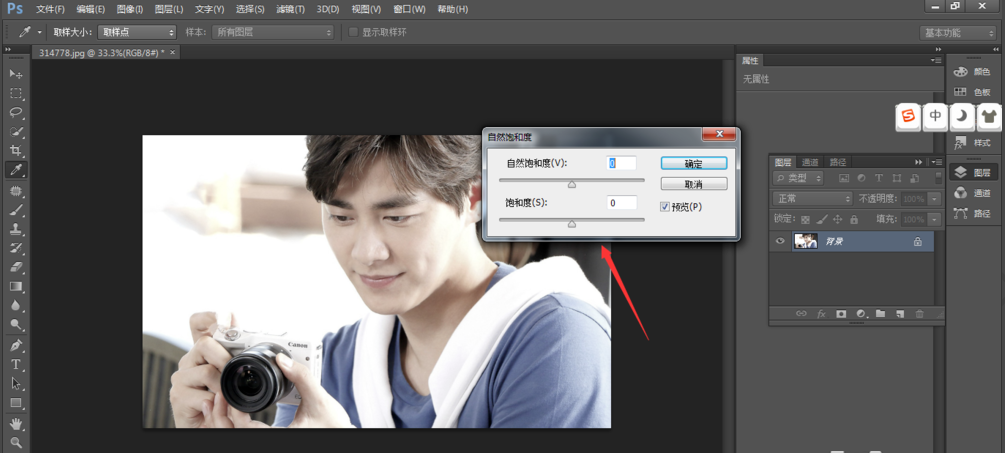Select the Crop tool in the toolbar
This screenshot has width=1005, height=453.
point(16,150)
